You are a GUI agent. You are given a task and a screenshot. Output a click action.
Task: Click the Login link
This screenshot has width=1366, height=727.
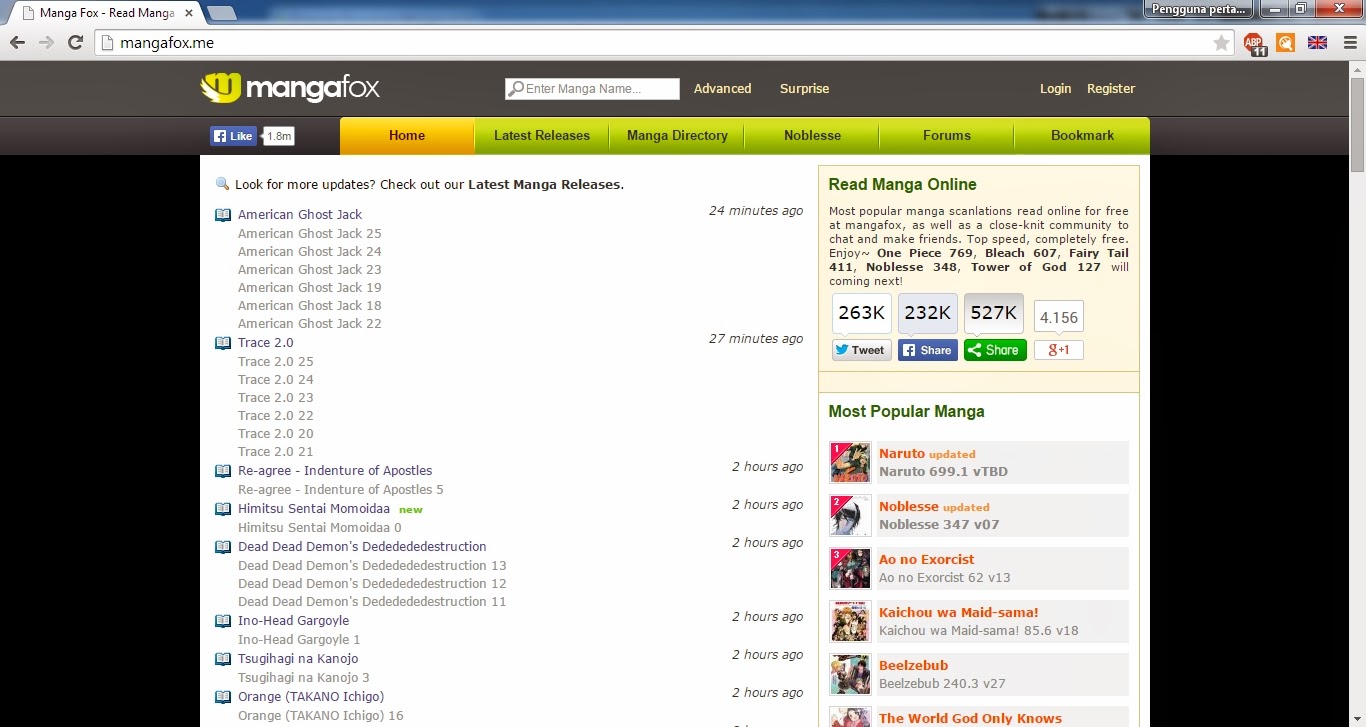(1055, 89)
